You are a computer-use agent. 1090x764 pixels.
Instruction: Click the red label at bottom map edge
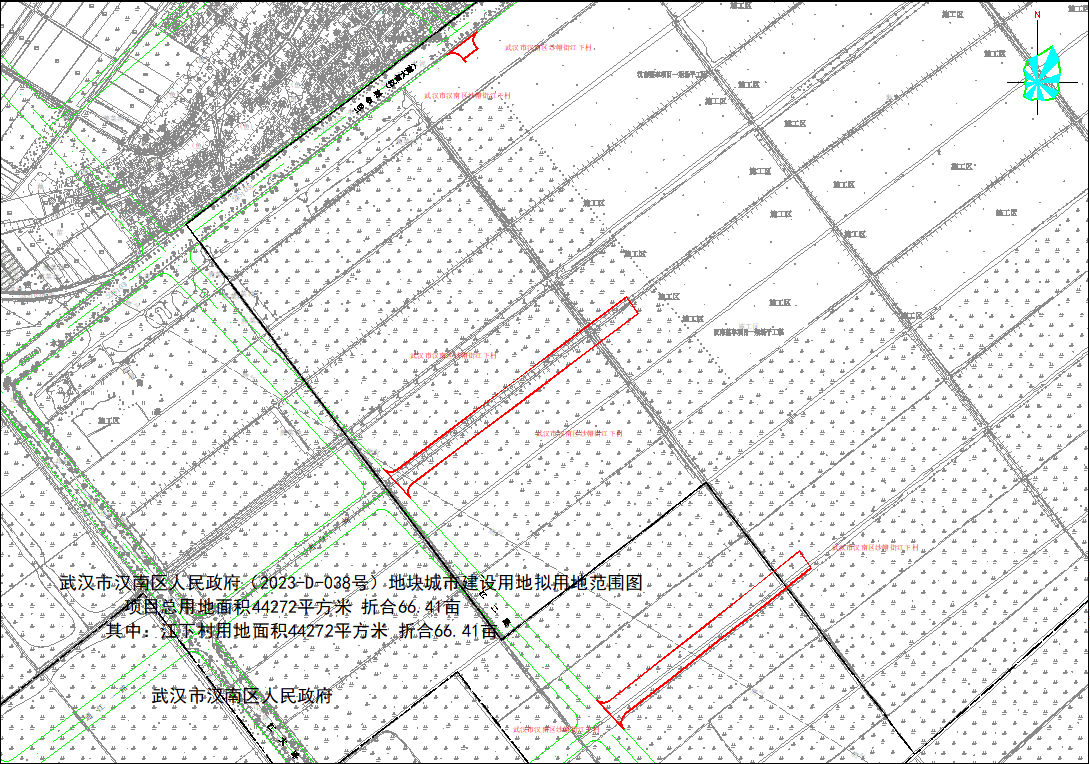(x=556, y=730)
